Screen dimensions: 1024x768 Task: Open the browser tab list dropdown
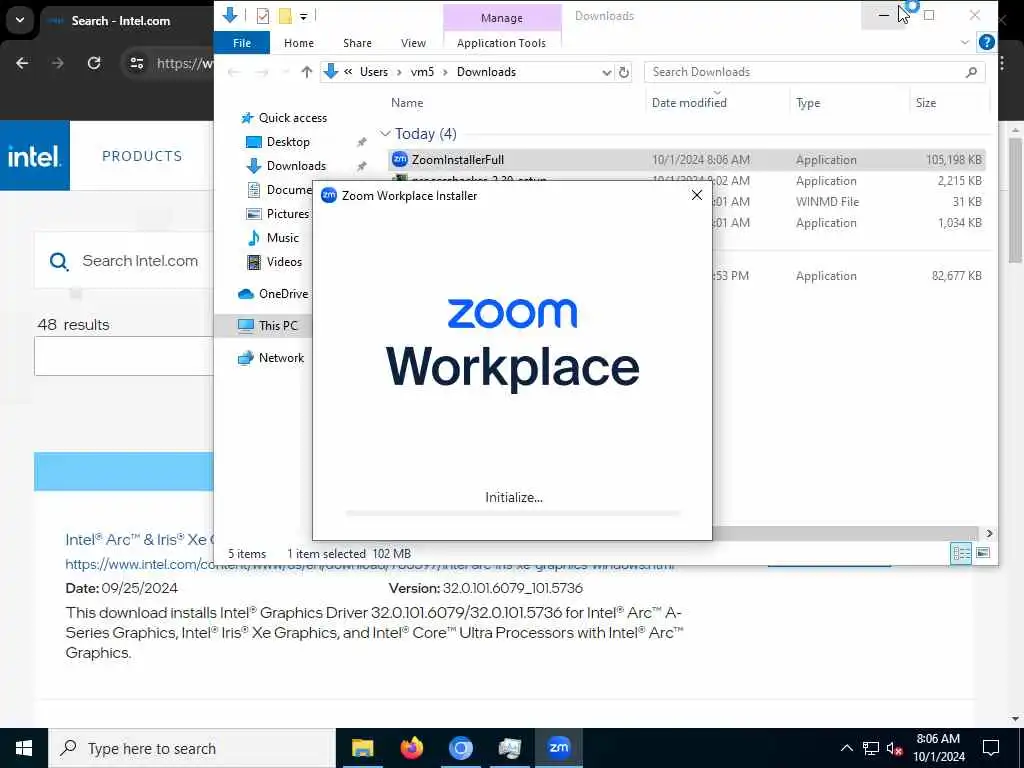click(20, 20)
